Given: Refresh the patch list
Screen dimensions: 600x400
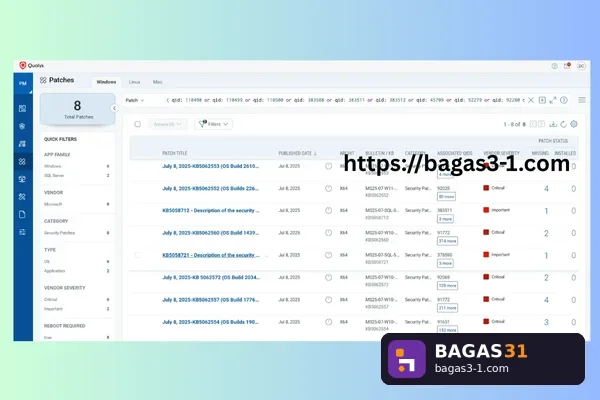Looking at the screenshot, I should tap(563, 124).
